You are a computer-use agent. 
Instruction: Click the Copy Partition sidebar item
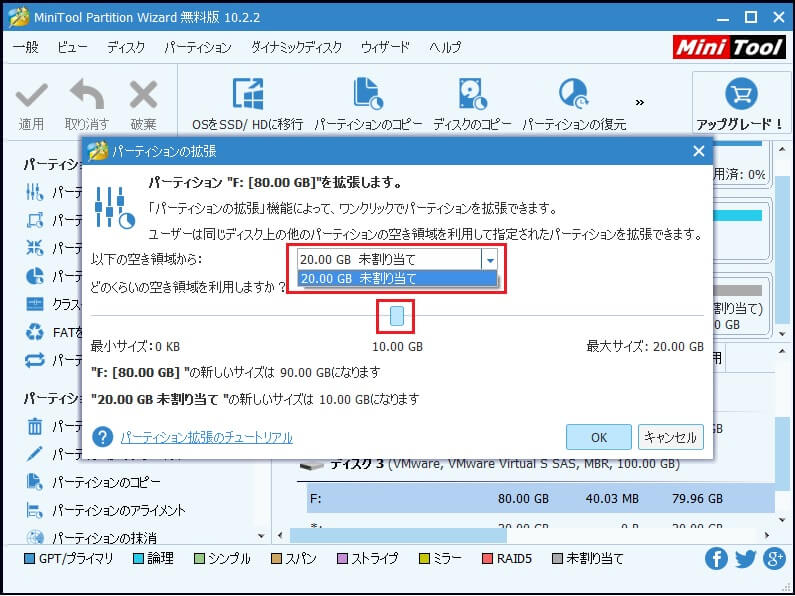click(x=106, y=481)
